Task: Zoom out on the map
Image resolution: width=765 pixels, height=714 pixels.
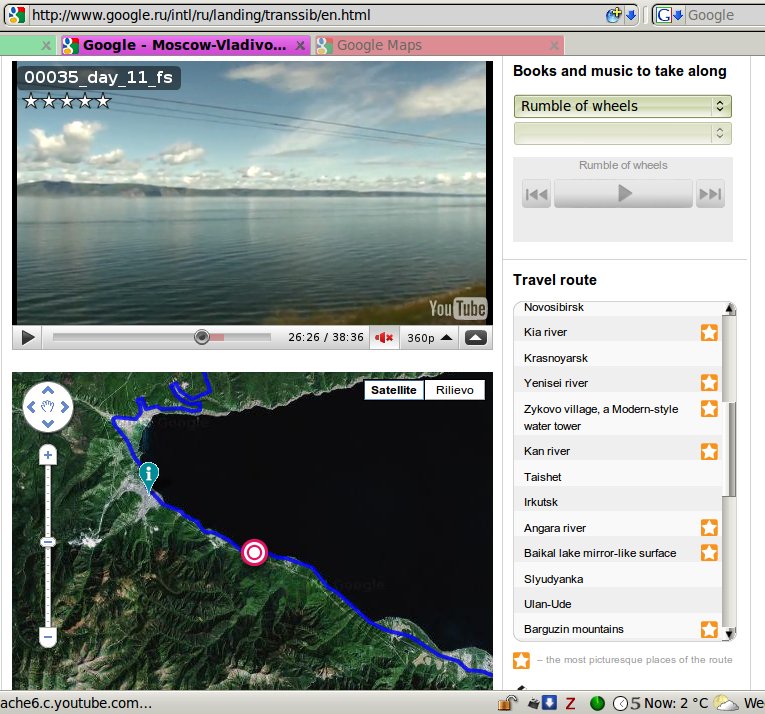Action: coord(48,637)
